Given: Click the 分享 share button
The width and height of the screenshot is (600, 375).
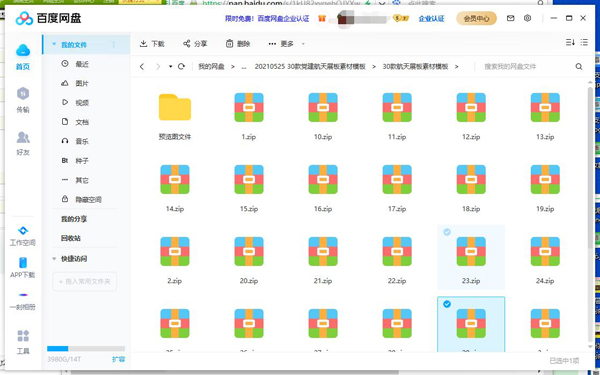Looking at the screenshot, I should (x=195, y=44).
